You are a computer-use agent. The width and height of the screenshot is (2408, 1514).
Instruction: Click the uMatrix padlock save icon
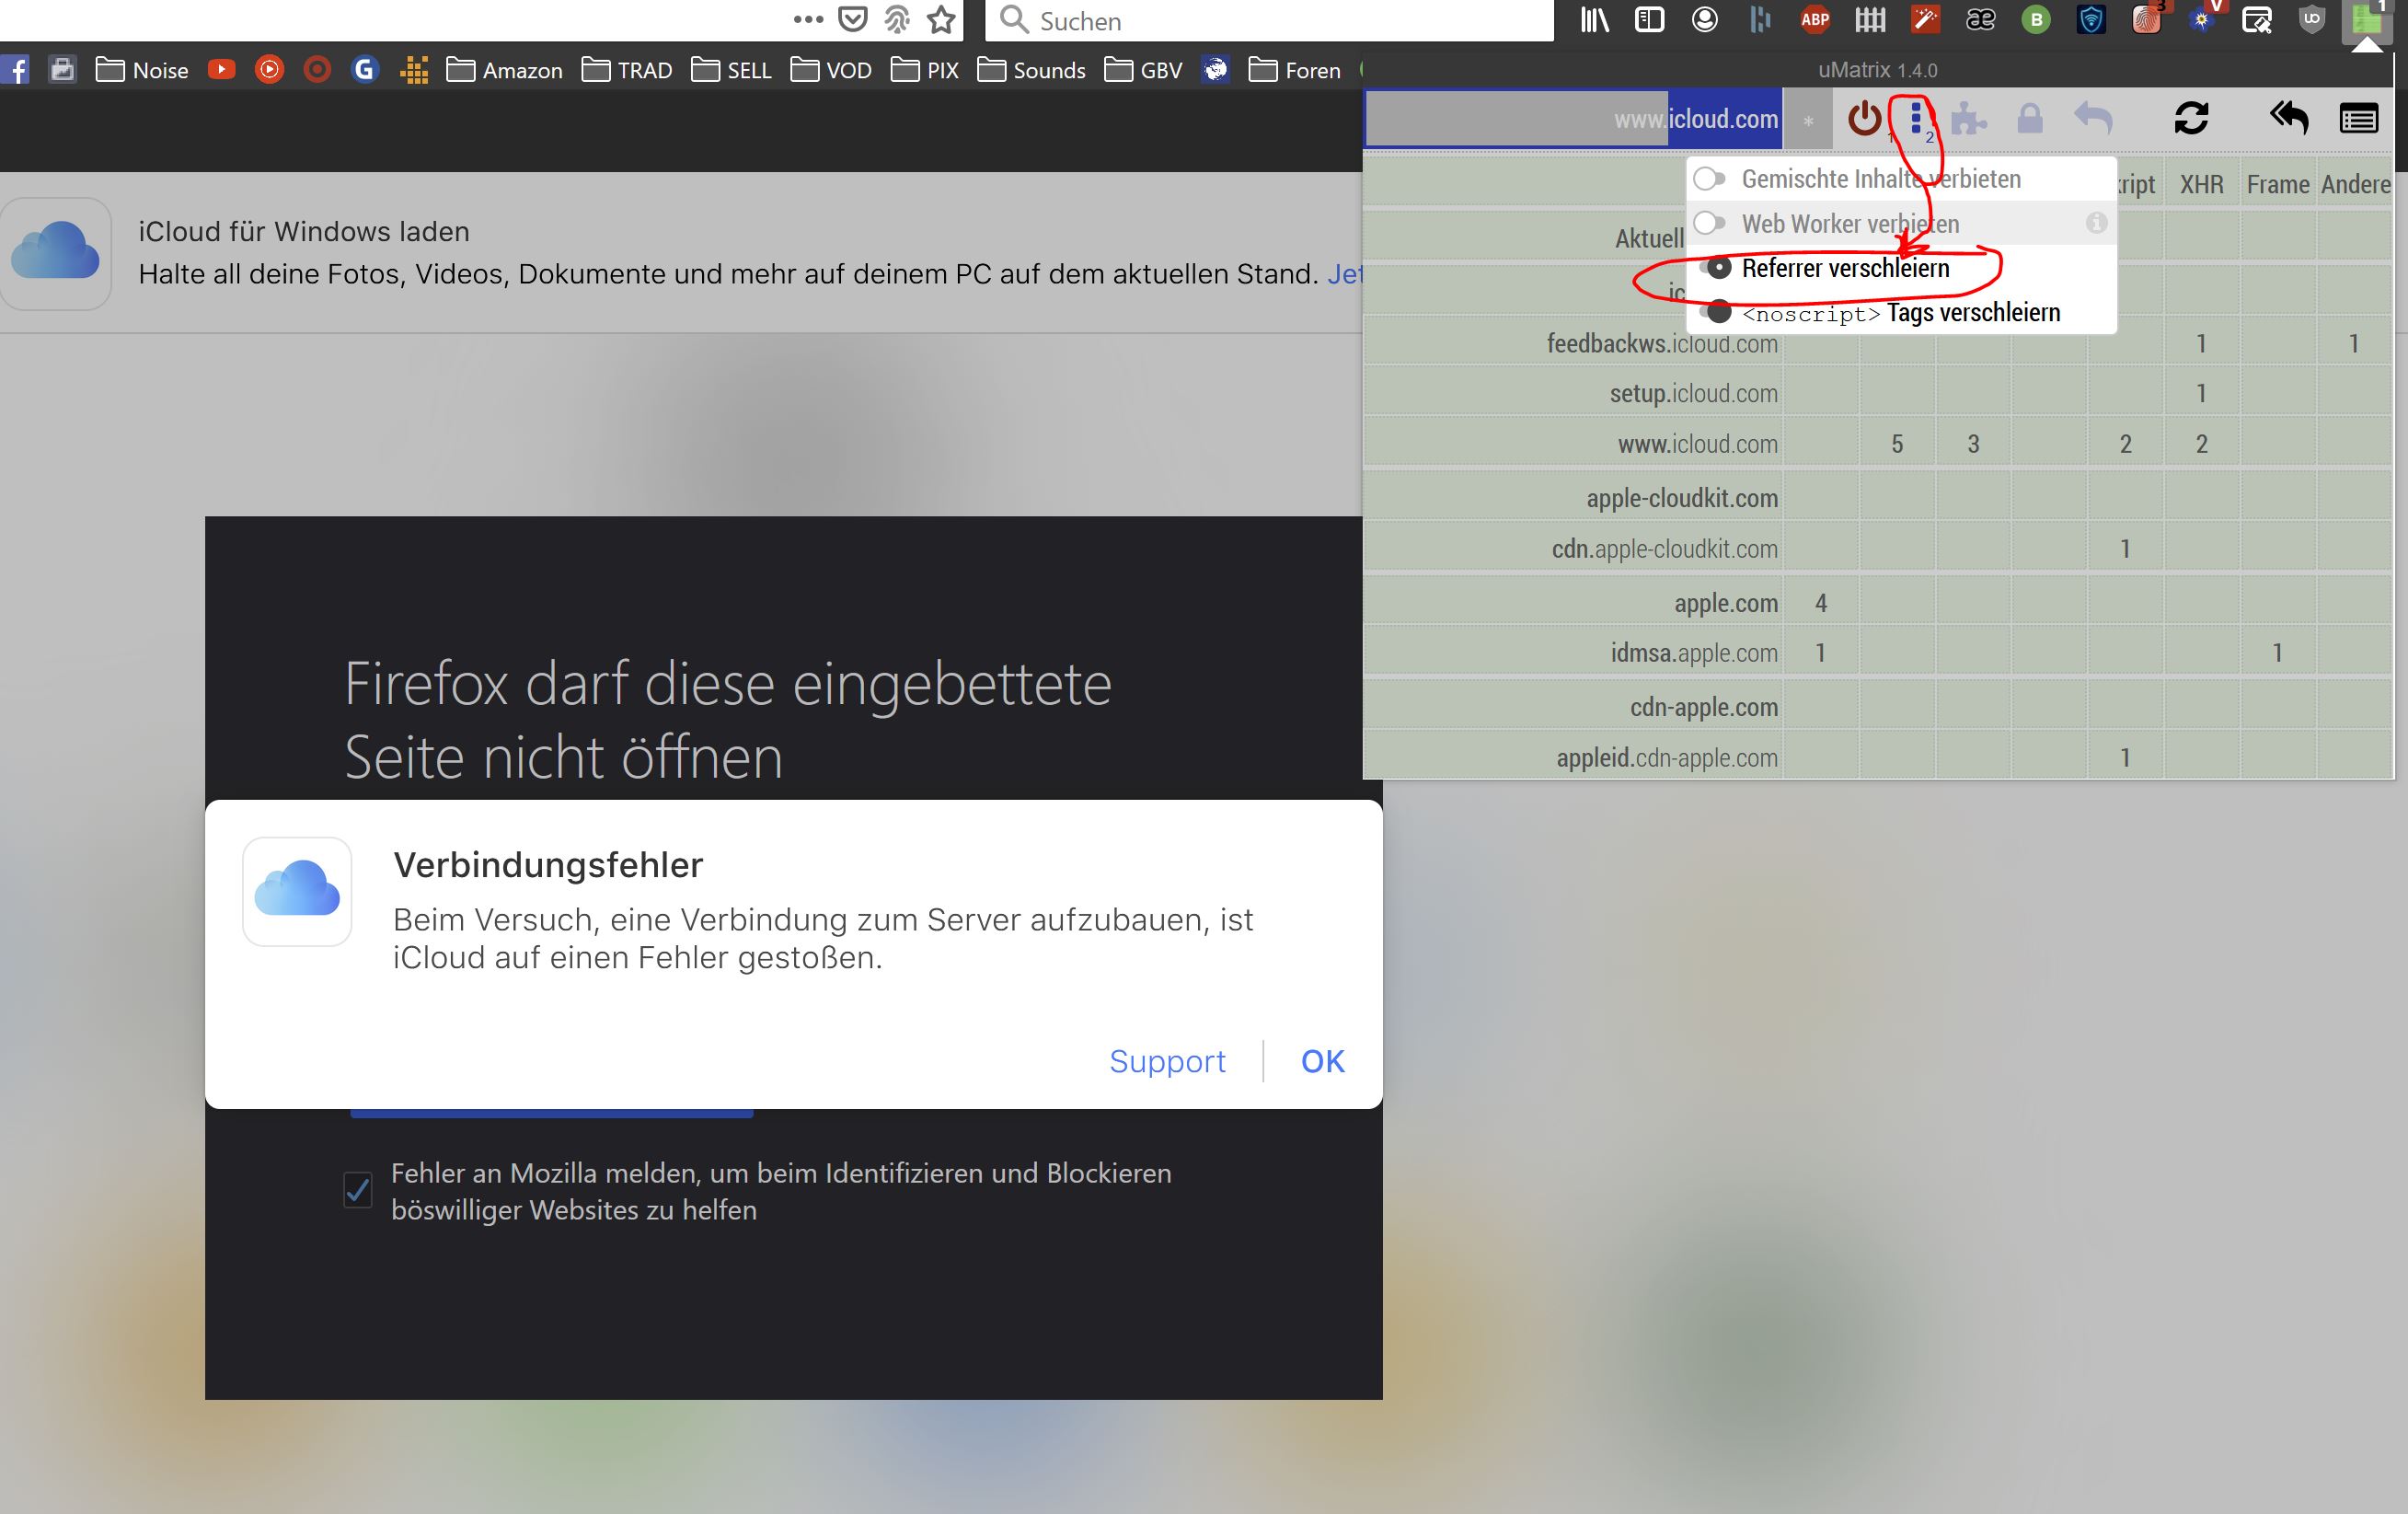coord(2029,119)
